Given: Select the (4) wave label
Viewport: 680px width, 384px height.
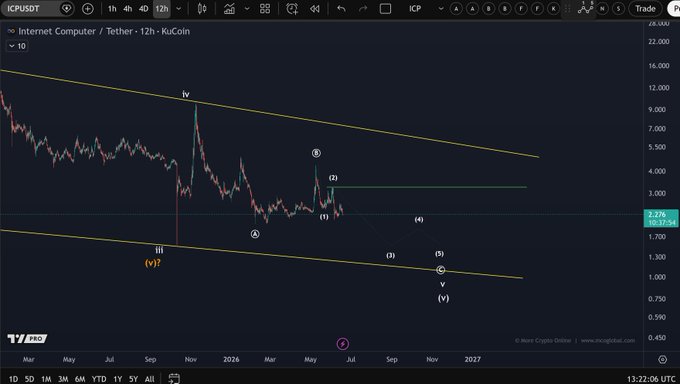Looking at the screenshot, I should 418,219.
